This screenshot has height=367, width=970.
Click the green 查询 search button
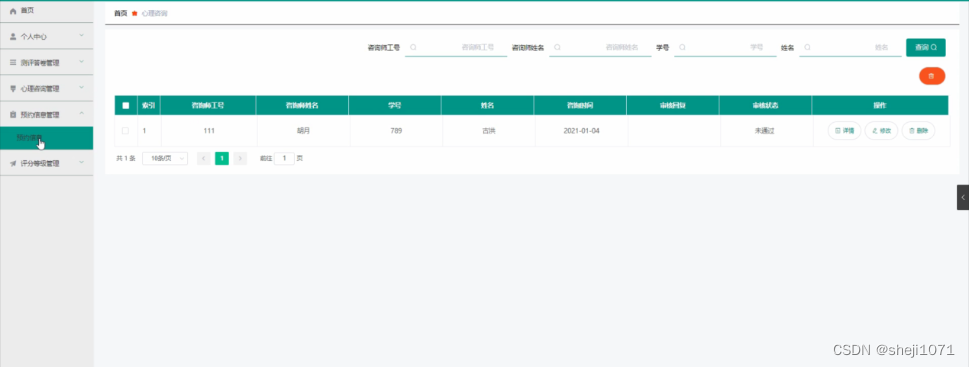(925, 48)
